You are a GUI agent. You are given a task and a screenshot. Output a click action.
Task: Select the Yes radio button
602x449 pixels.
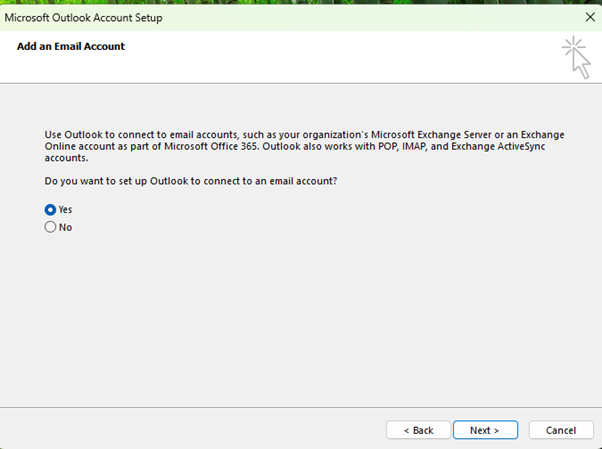click(x=50, y=210)
